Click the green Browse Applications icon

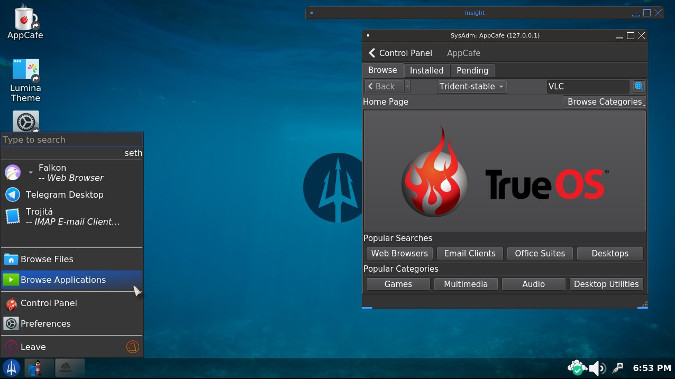(x=11, y=280)
